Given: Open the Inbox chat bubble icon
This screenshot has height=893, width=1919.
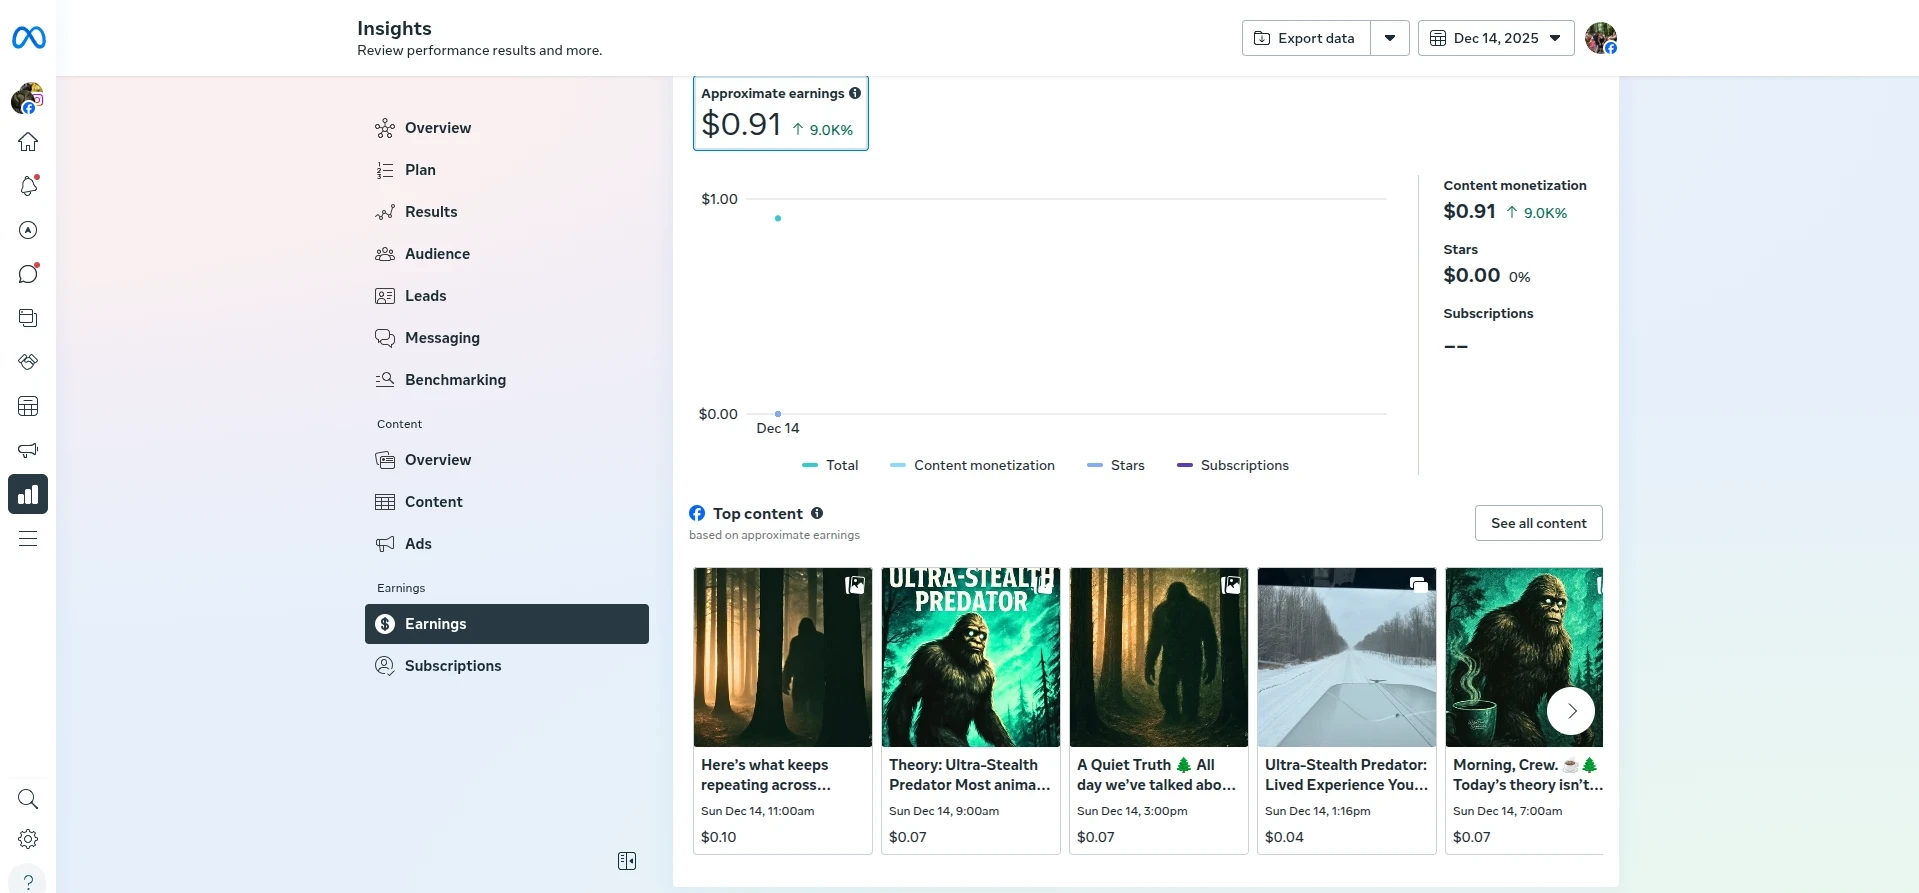Looking at the screenshot, I should 28,274.
